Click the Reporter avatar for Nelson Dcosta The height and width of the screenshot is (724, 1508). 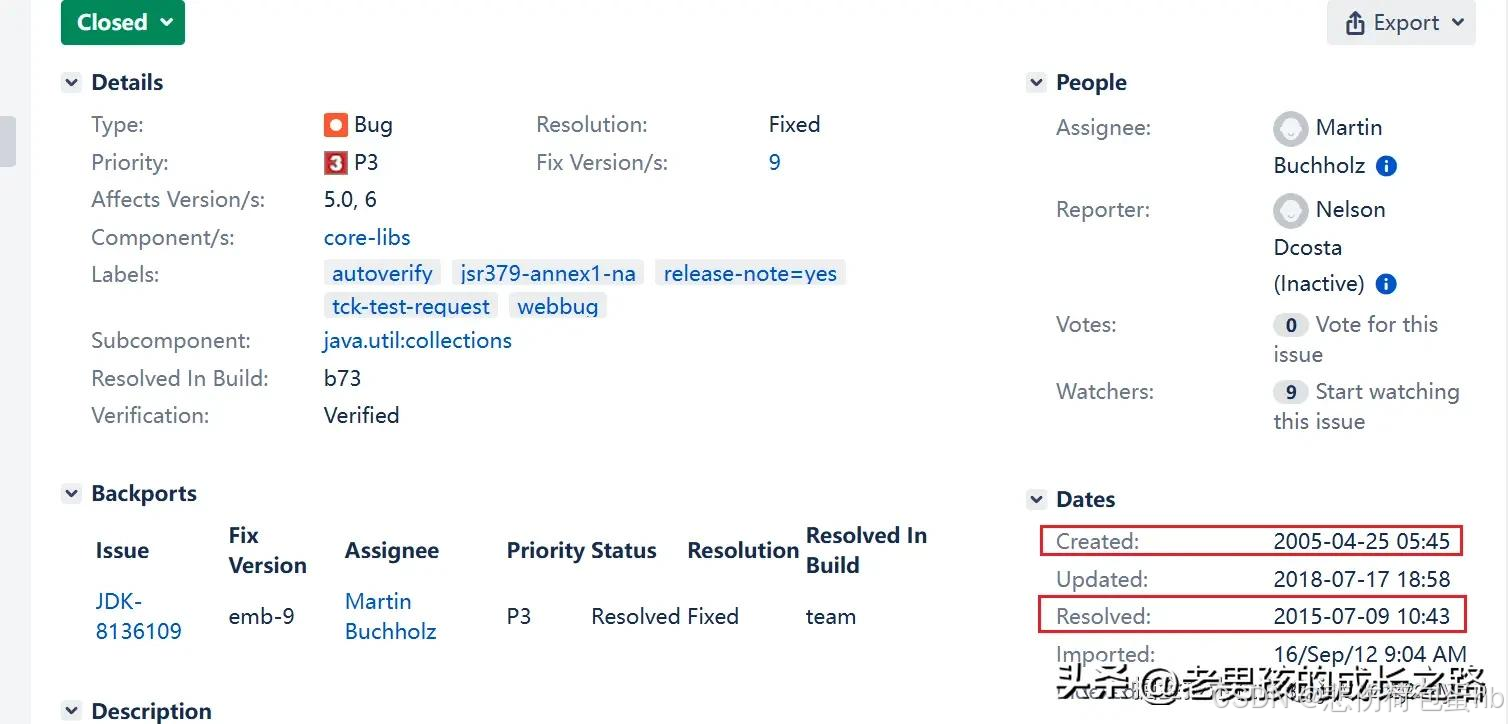tap(1290, 210)
